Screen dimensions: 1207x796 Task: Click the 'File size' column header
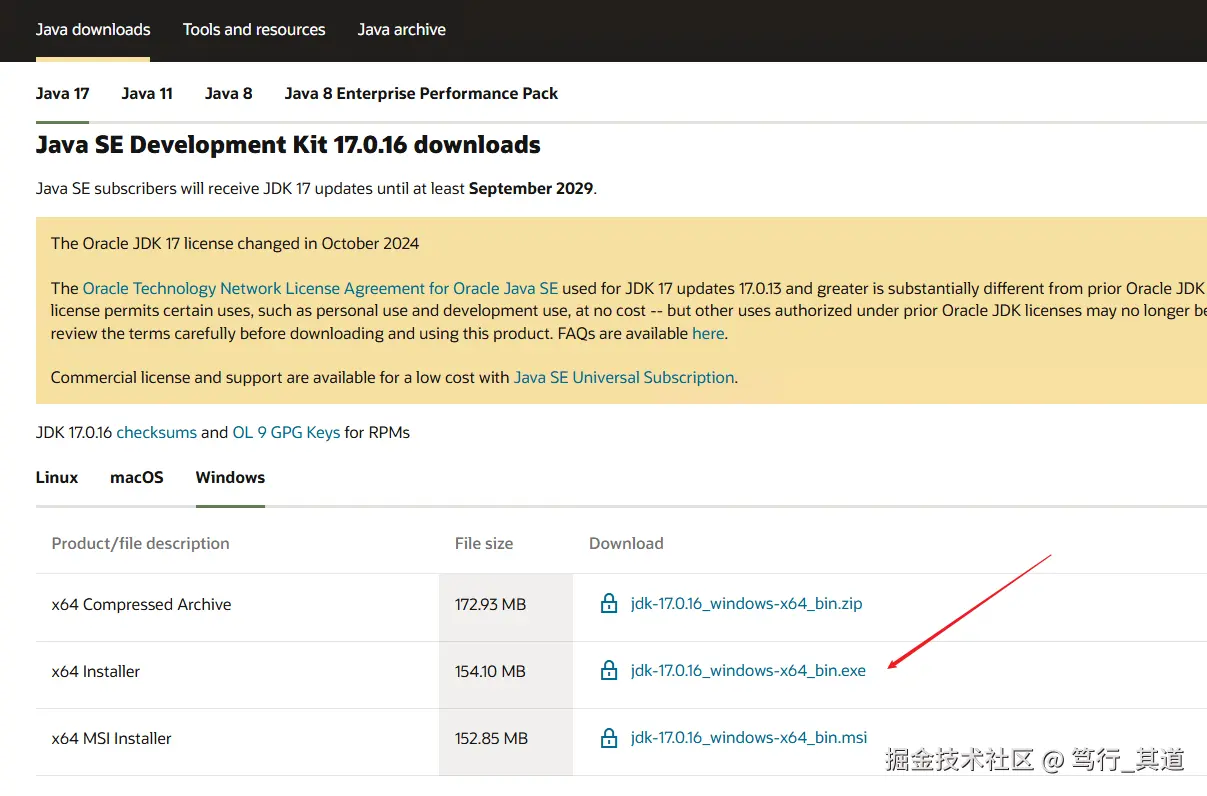(x=484, y=543)
